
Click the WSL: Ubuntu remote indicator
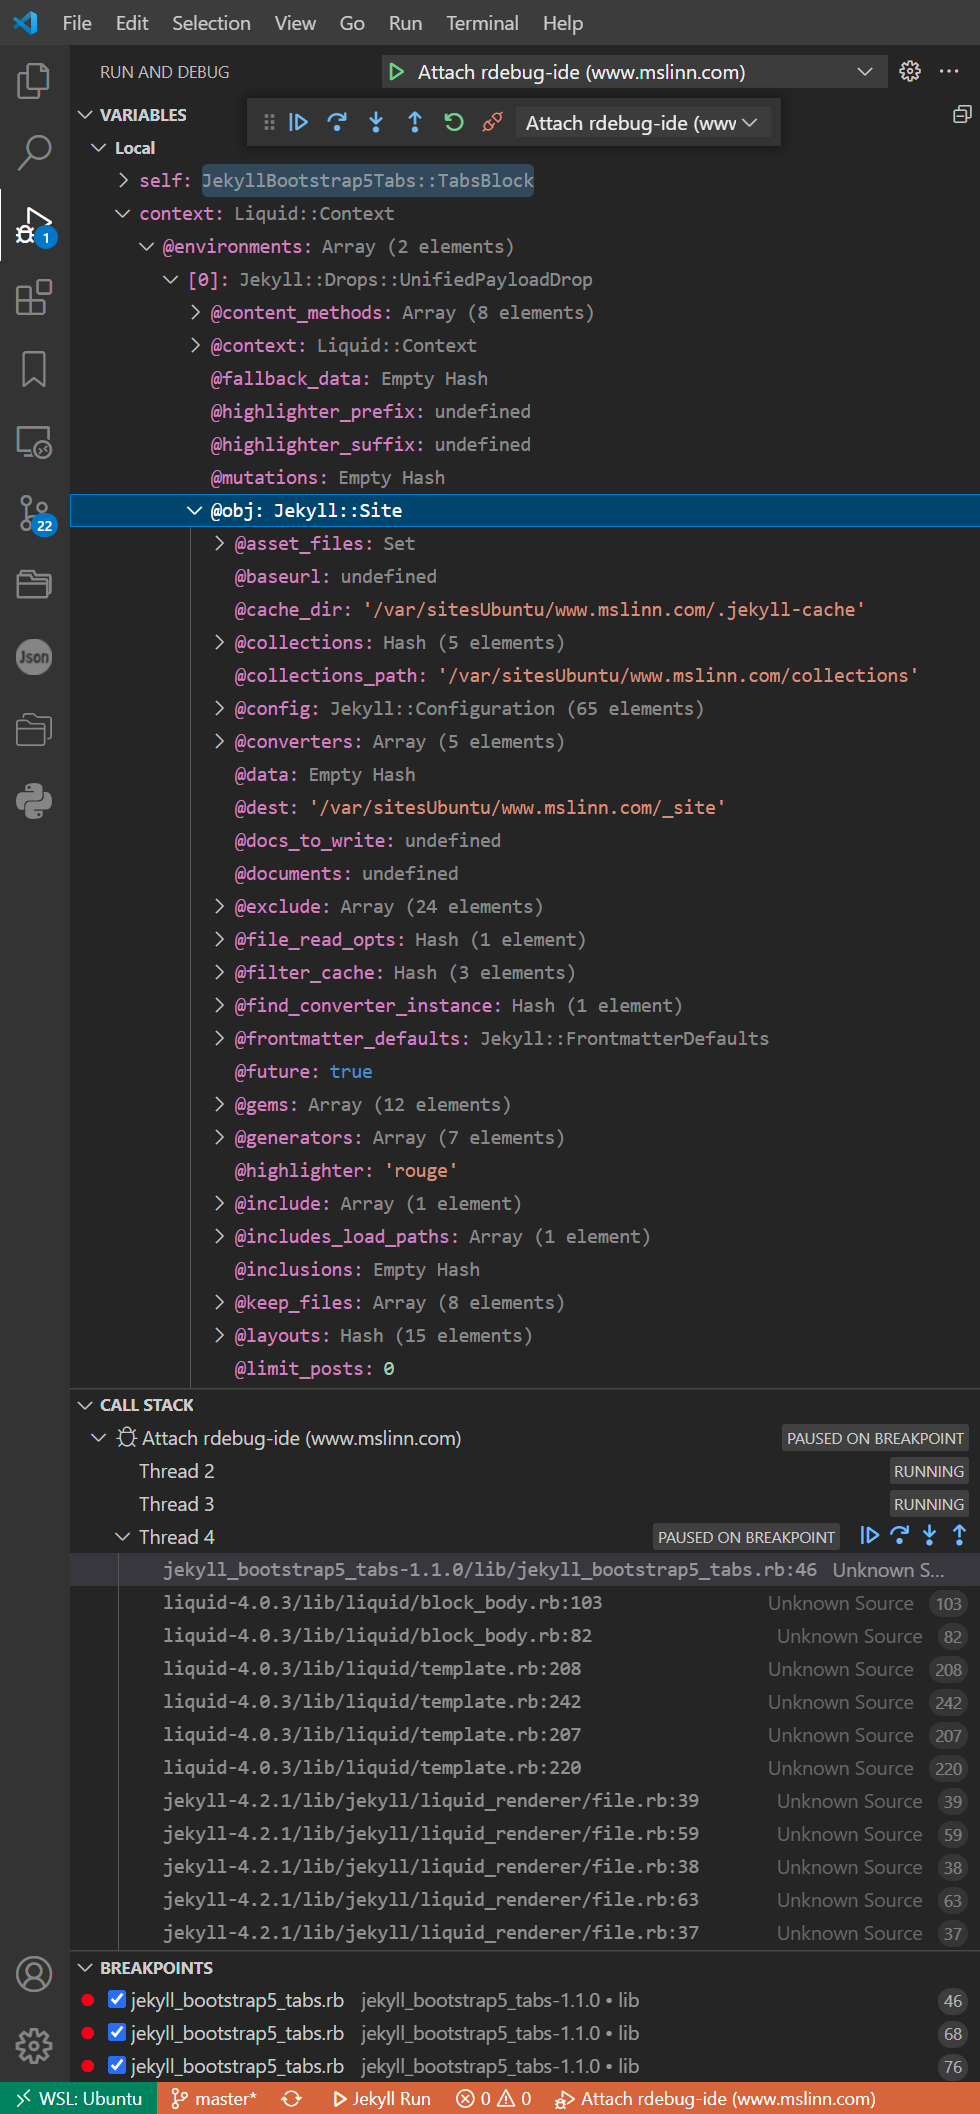pyautogui.click(x=79, y=2098)
